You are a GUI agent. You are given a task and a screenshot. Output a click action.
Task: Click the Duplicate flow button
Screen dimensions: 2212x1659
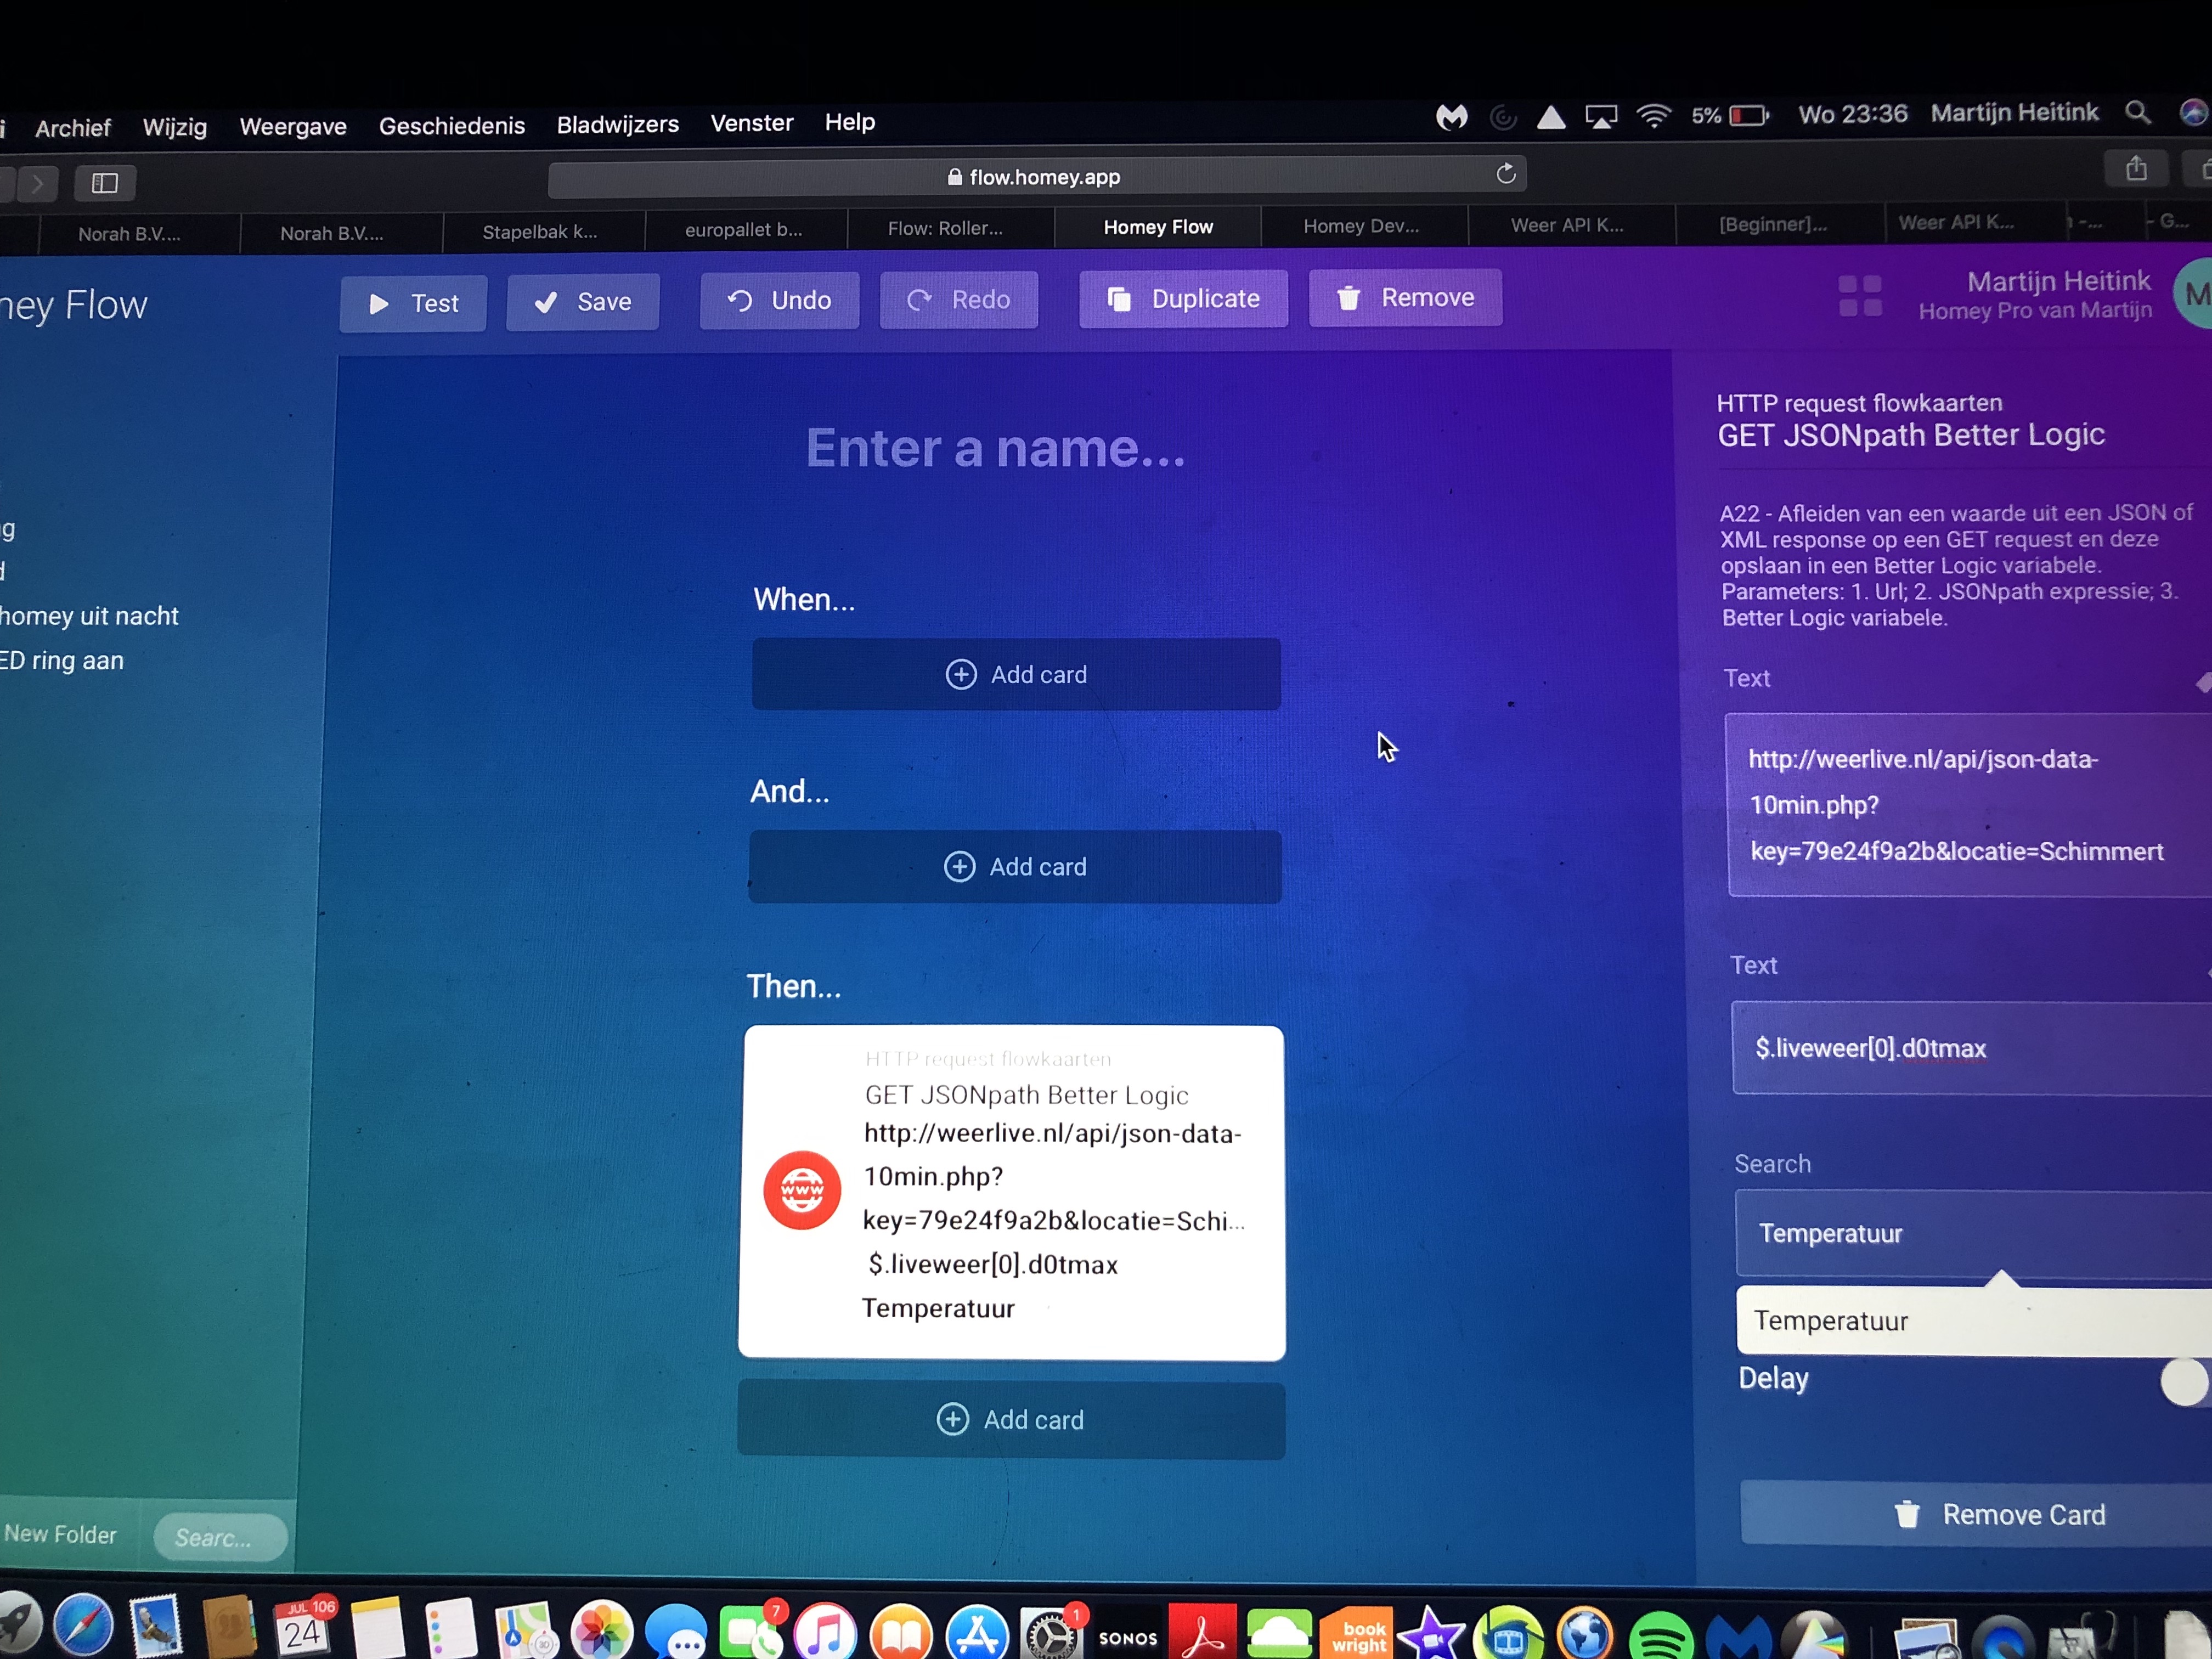1183,299
